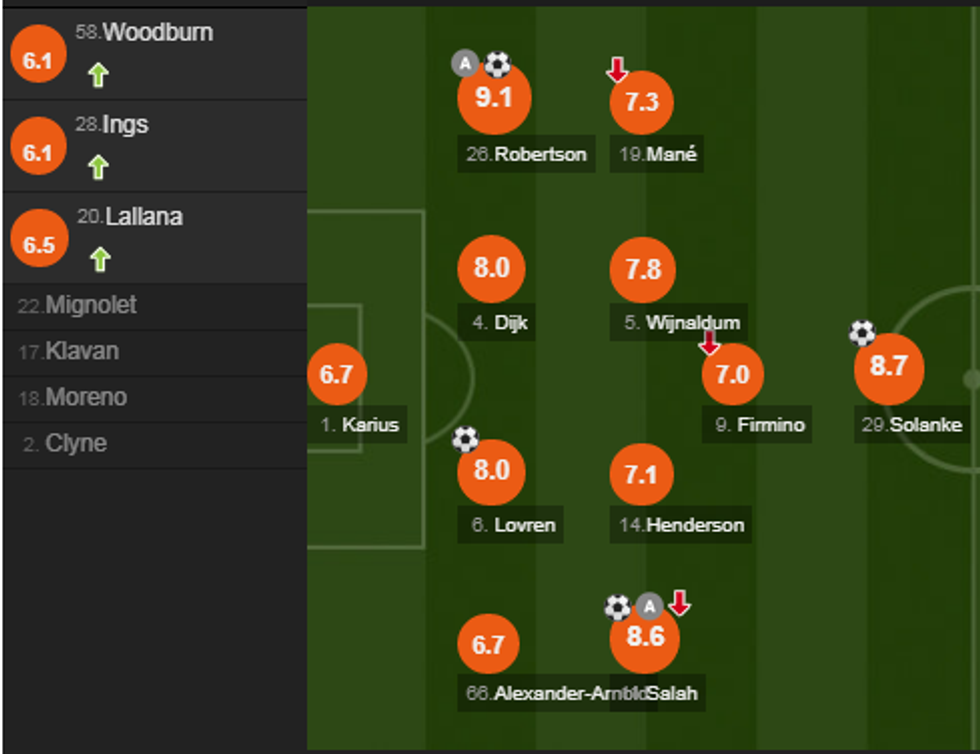The width and height of the screenshot is (980, 754).
Task: Click Robertson's 9.1 rating circle
Action: coord(493,99)
